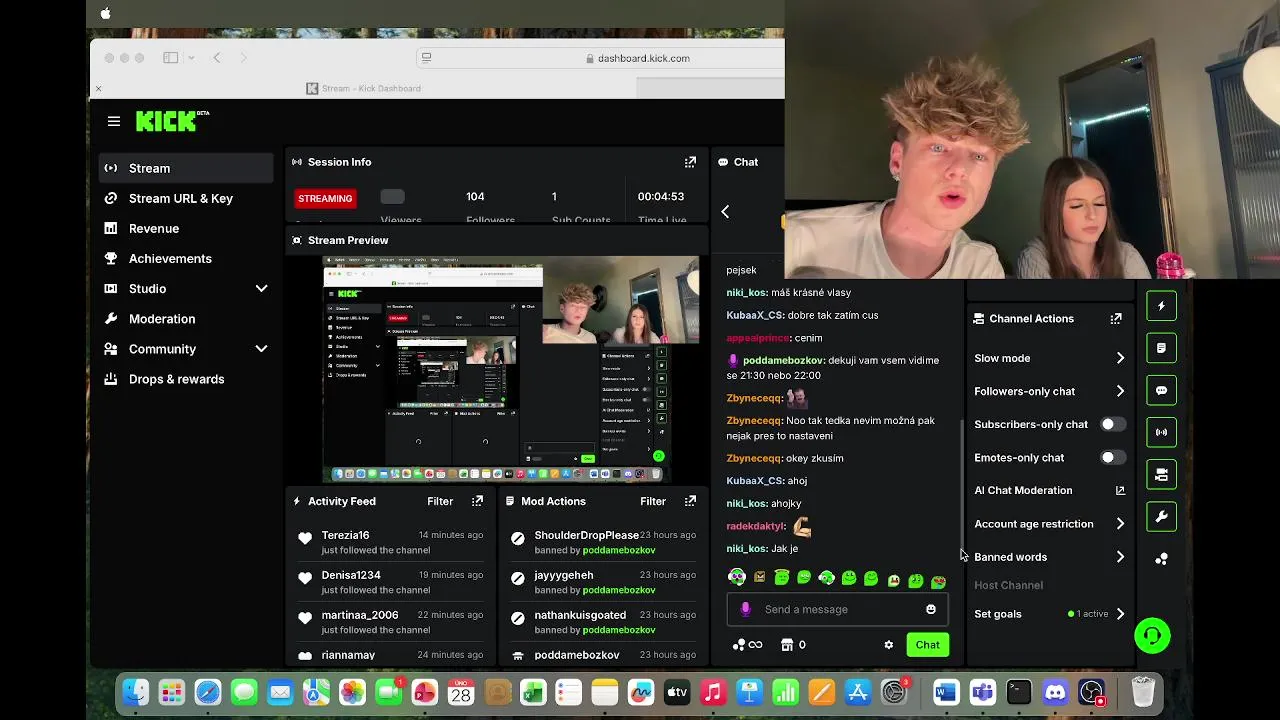Open AI Chat Moderation external link icon
Image resolution: width=1280 pixels, height=720 pixels.
tap(1120, 490)
